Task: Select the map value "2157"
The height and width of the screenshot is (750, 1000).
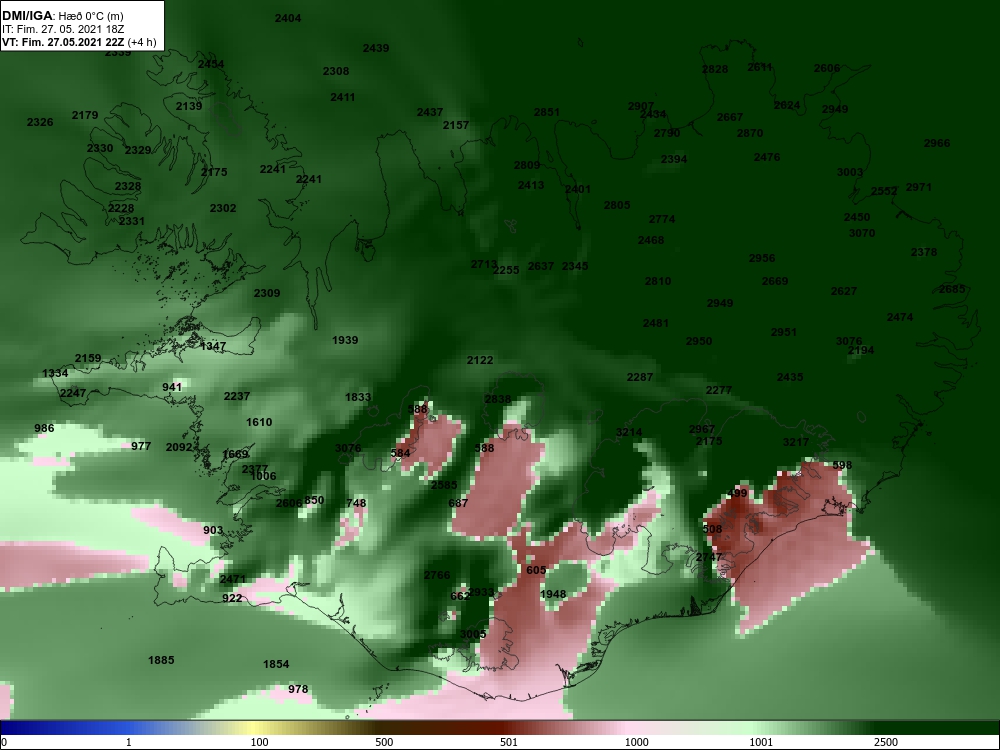Action: tap(455, 125)
